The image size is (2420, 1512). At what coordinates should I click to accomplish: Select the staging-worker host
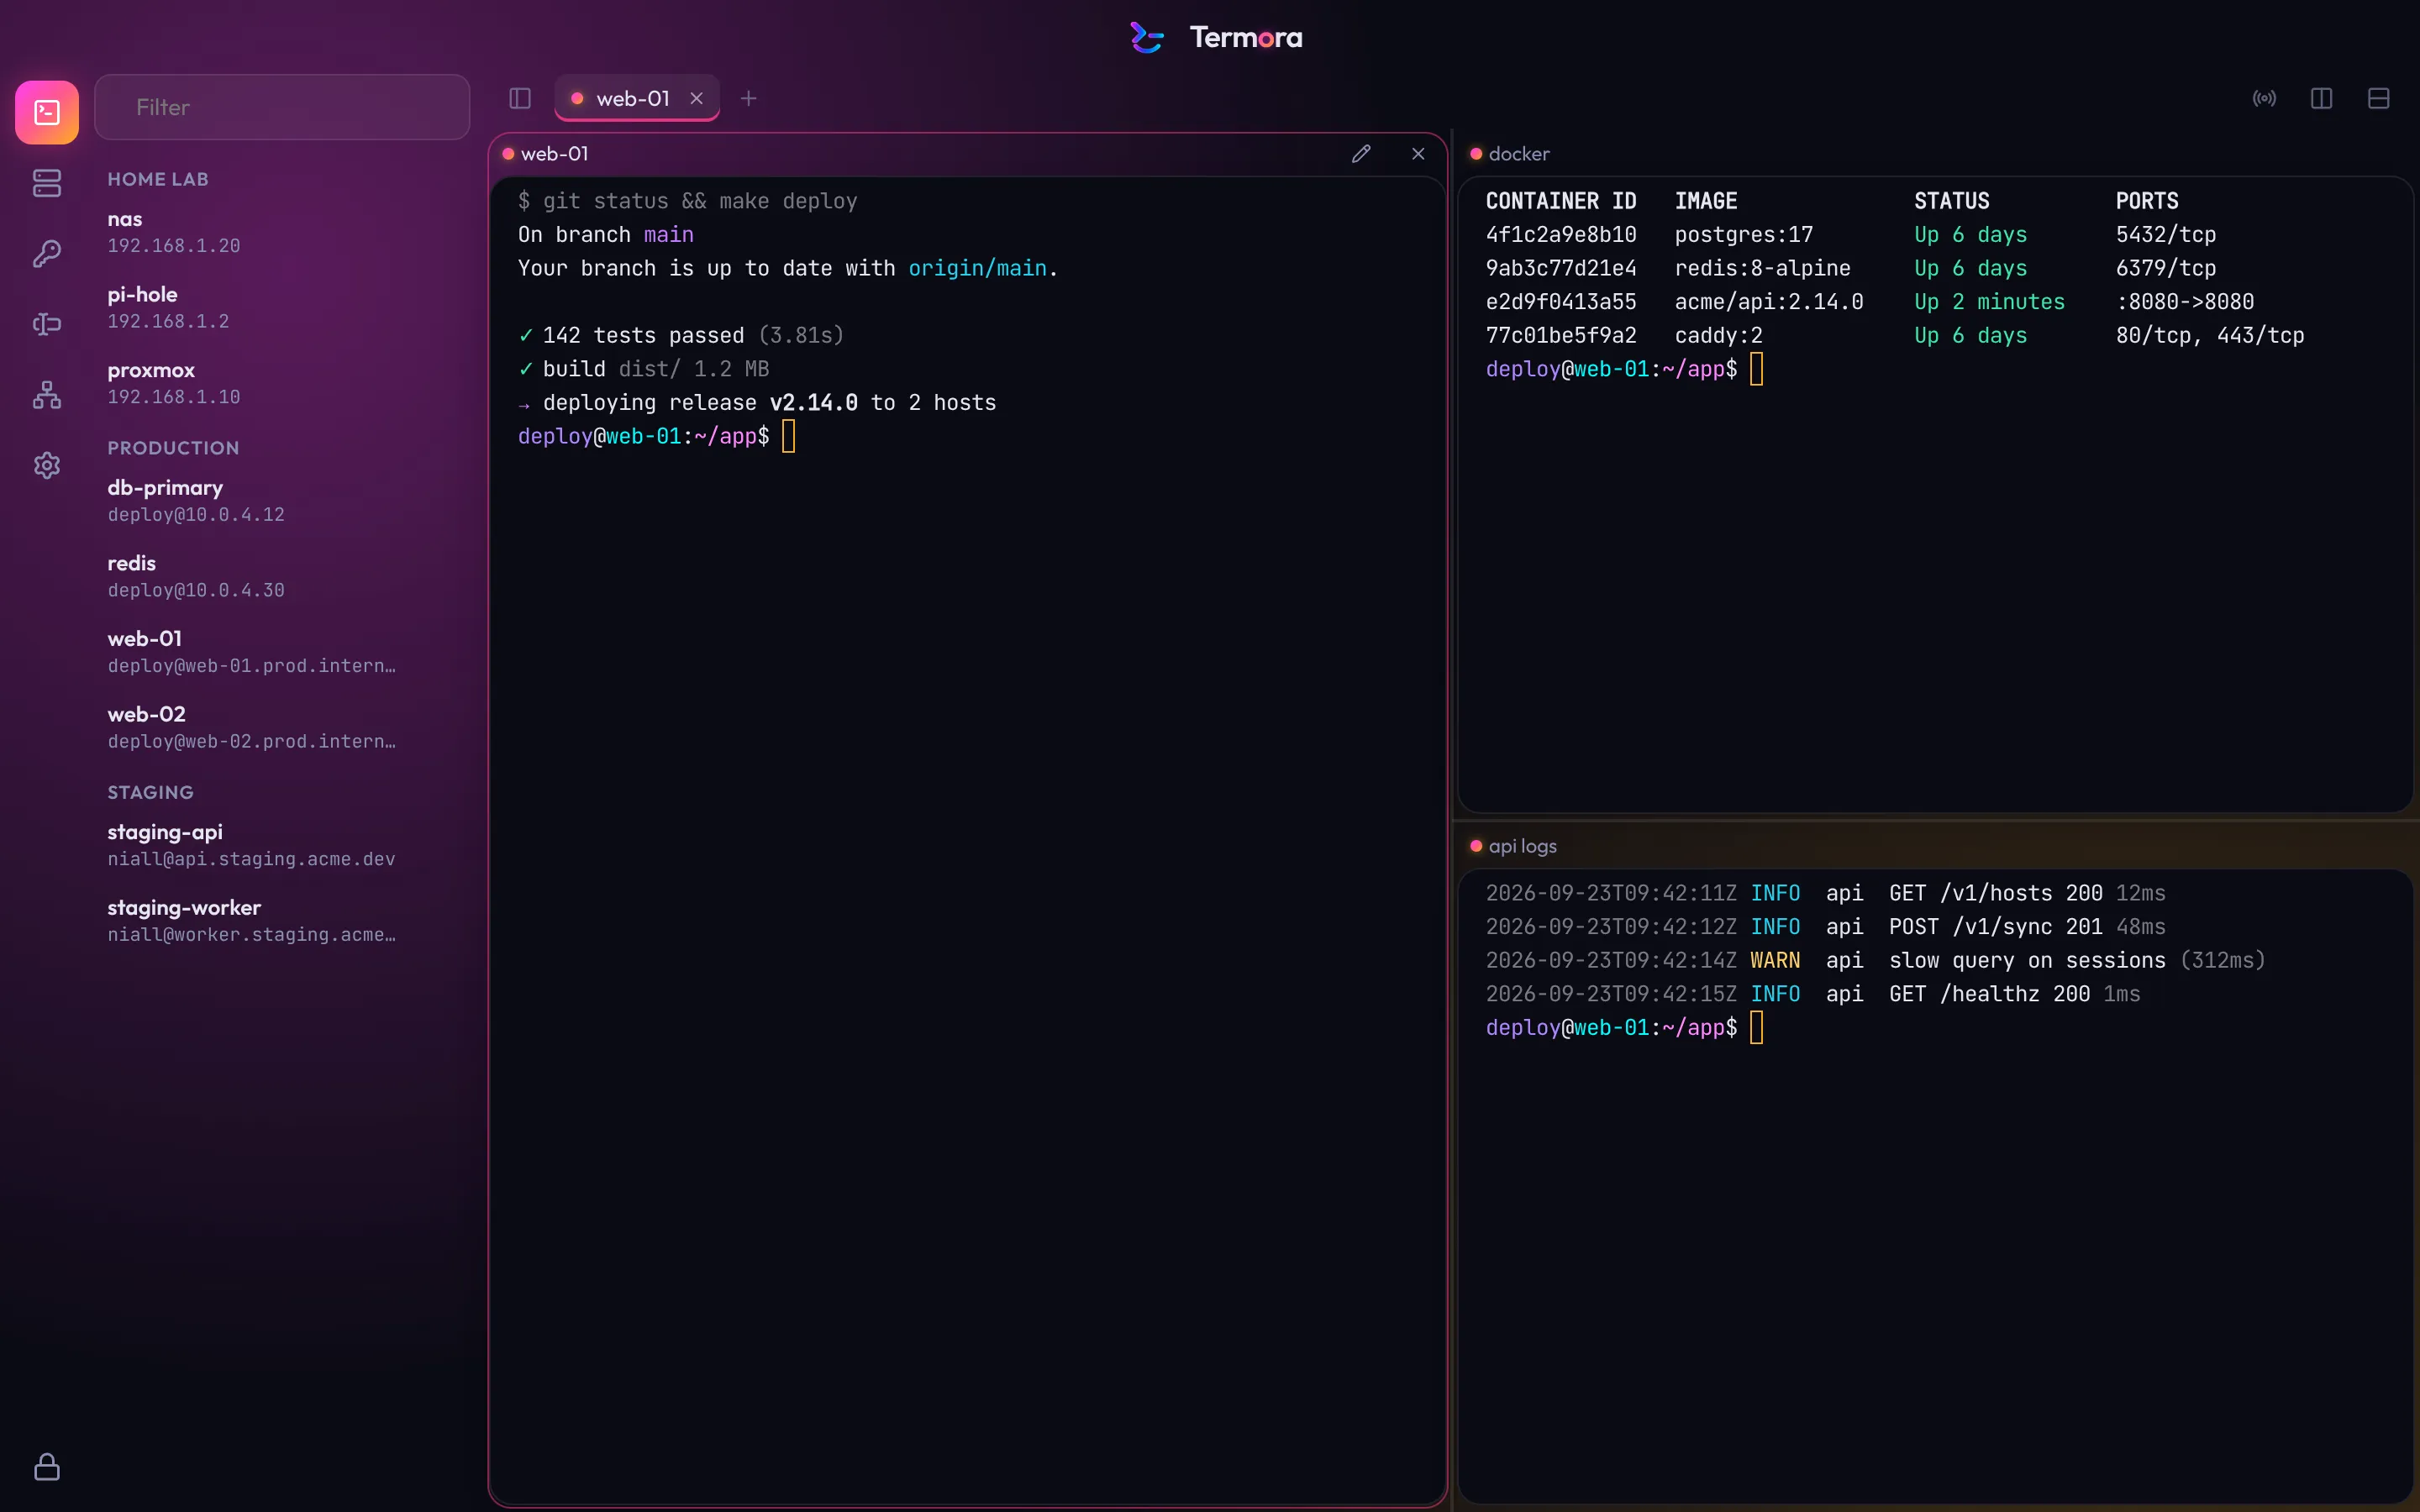pyautogui.click(x=282, y=920)
